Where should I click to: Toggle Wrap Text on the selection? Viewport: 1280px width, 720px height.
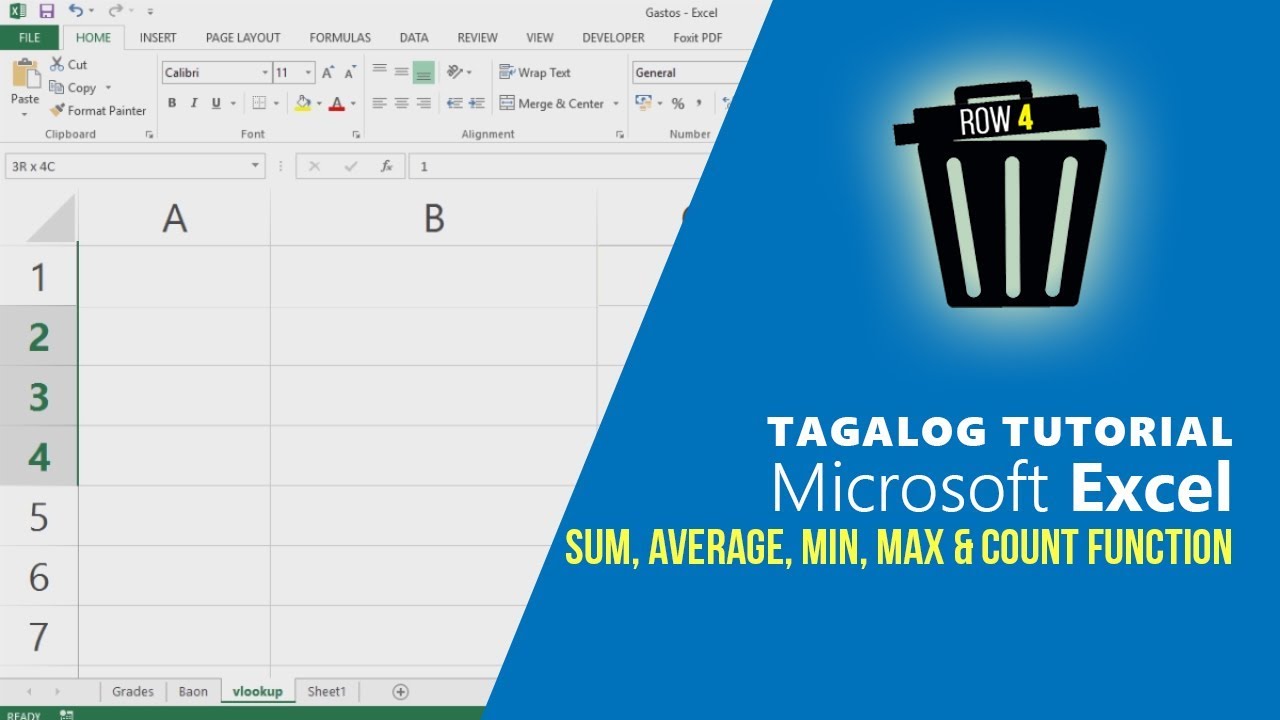point(535,73)
